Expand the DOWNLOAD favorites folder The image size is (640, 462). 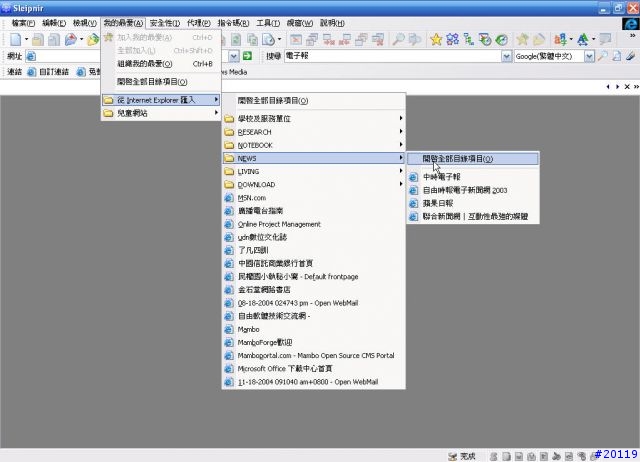click(314, 184)
